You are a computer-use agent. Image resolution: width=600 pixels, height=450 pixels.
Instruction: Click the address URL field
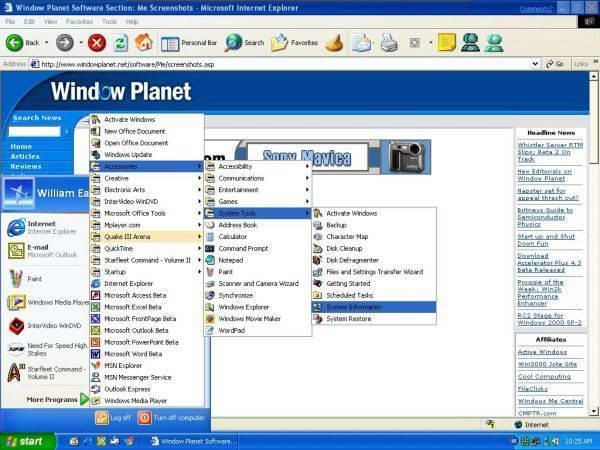[x=283, y=64]
